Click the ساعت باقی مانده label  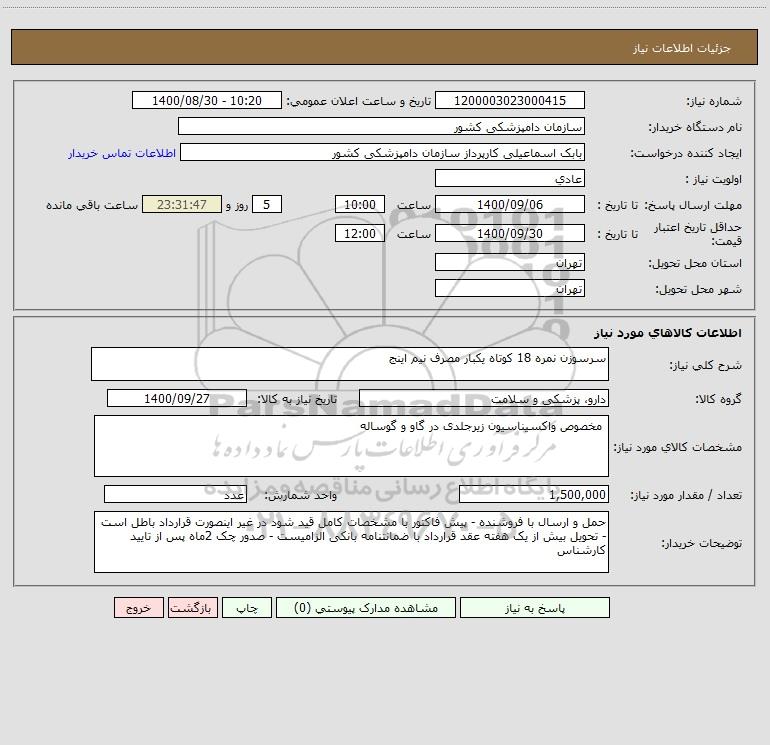[92, 205]
